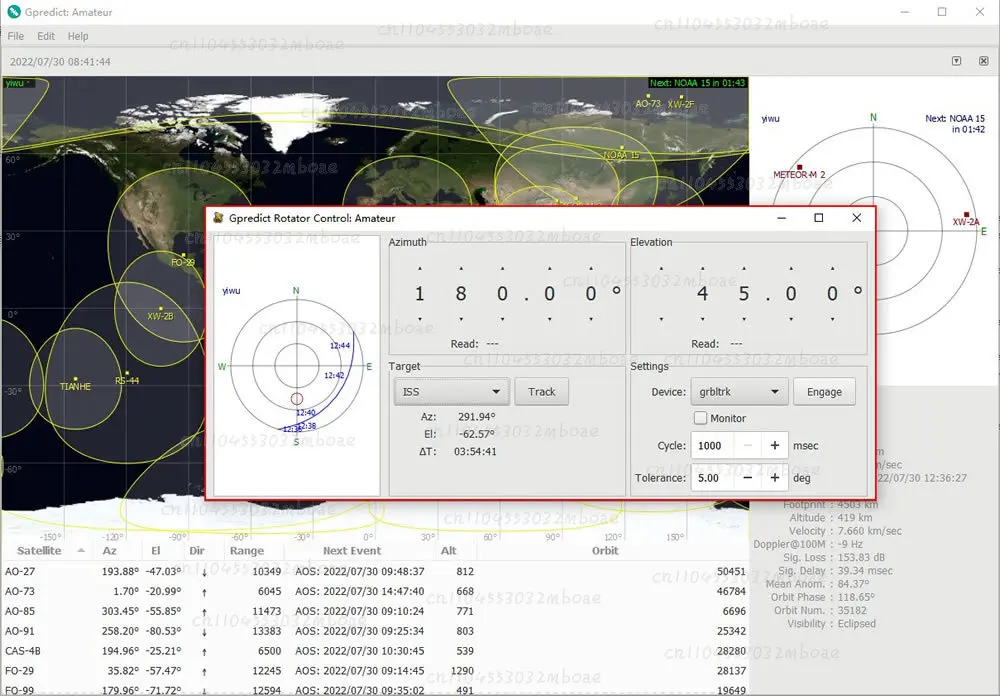1000x696 pixels.
Task: Decrease the elevation hundredths digit
Action: pos(833,319)
